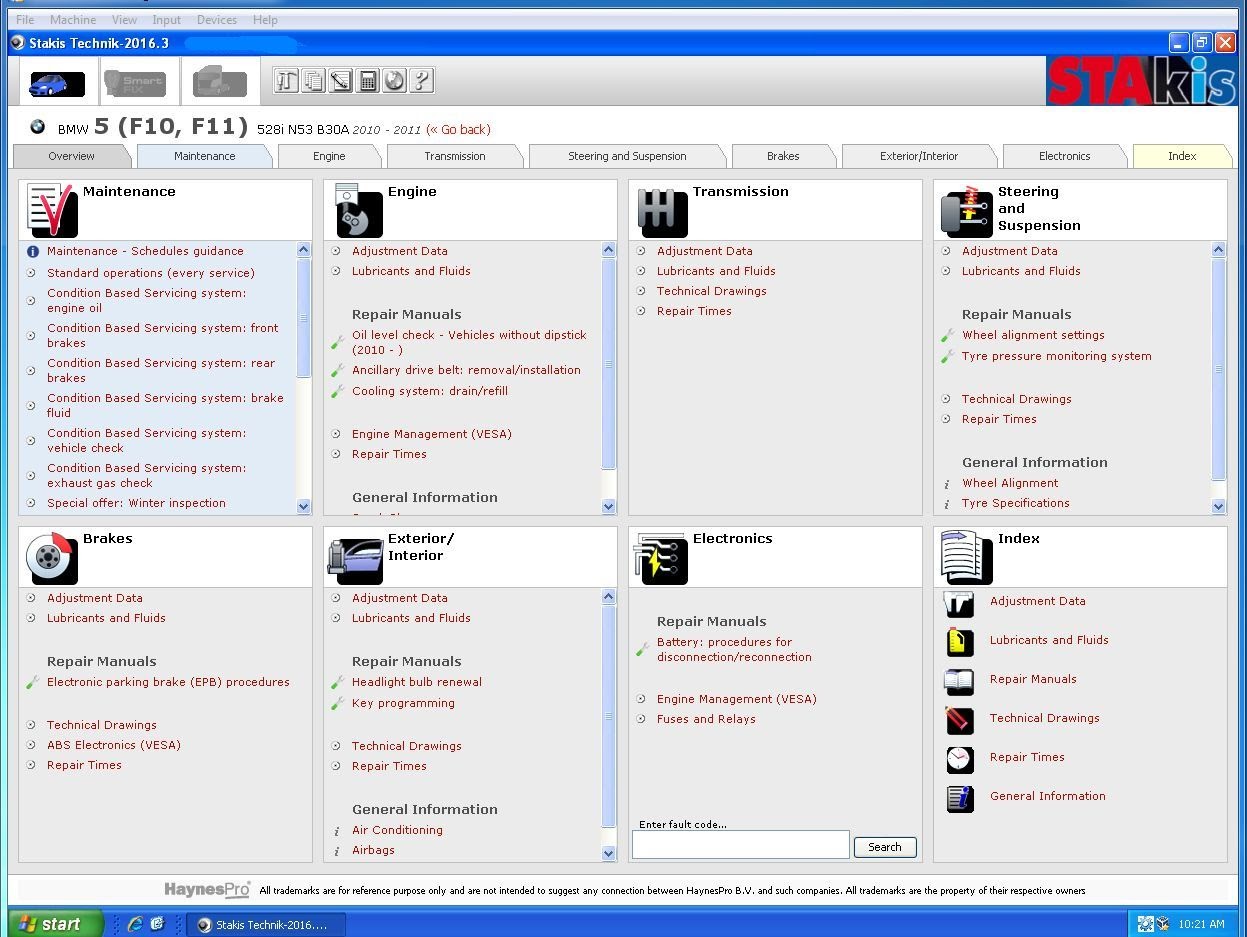
Task: Click Maintenance panel scroll down arrow
Action: pyautogui.click(x=304, y=507)
